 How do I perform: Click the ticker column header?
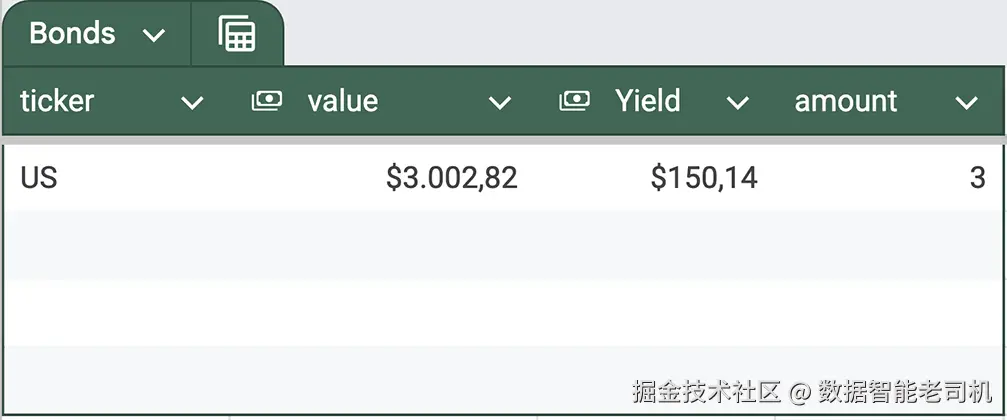(57, 101)
